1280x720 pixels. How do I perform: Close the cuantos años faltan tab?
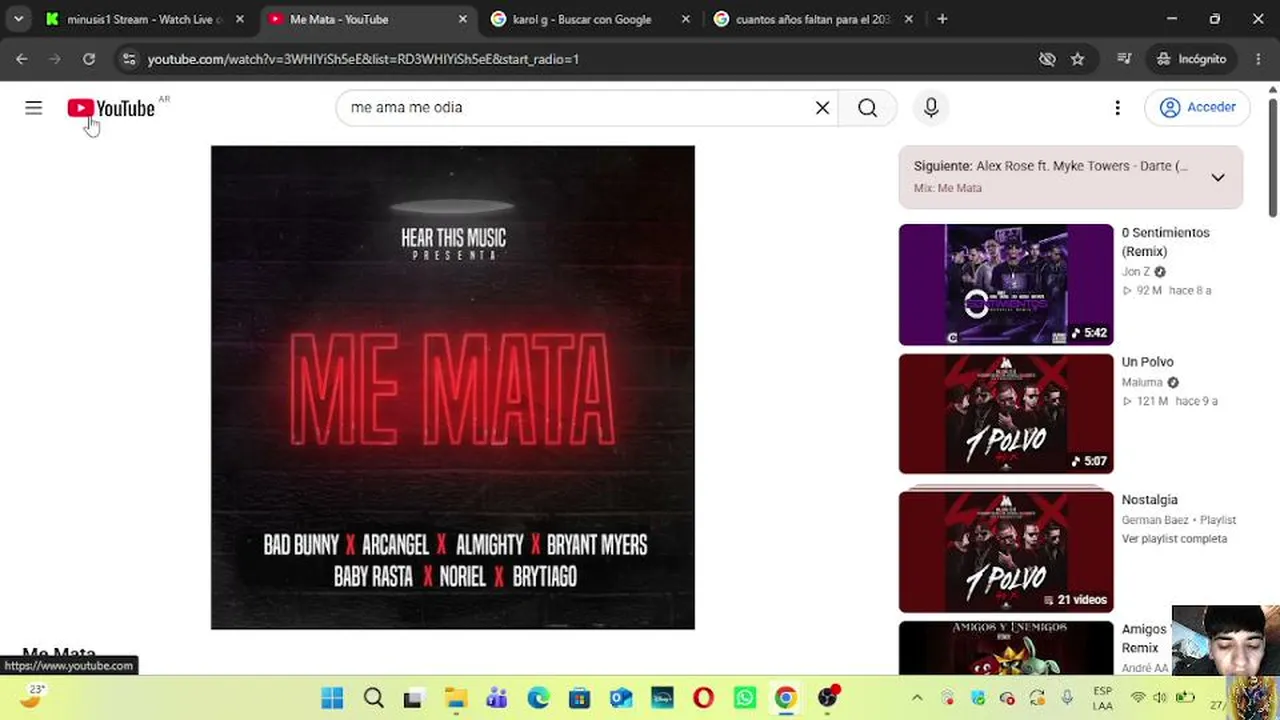(x=908, y=19)
